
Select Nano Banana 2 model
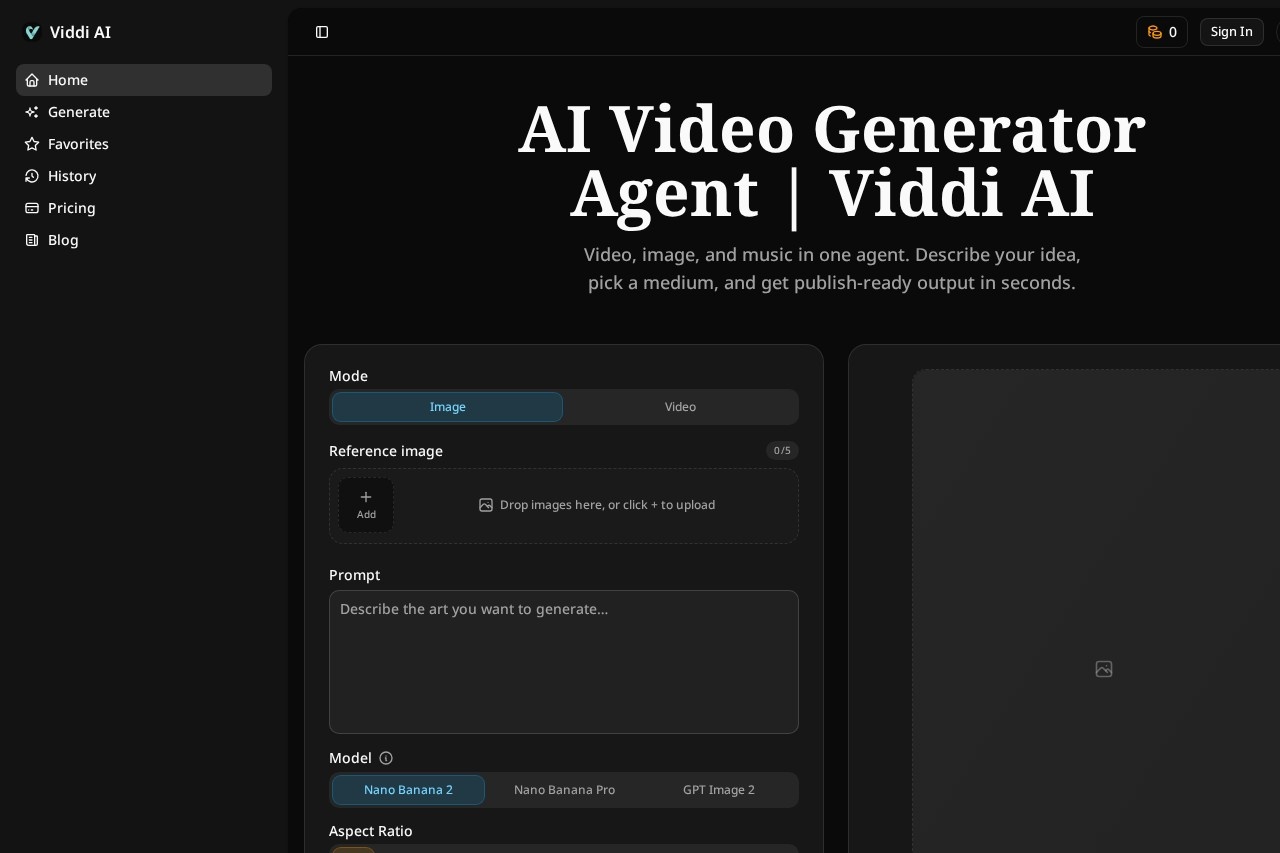408,790
